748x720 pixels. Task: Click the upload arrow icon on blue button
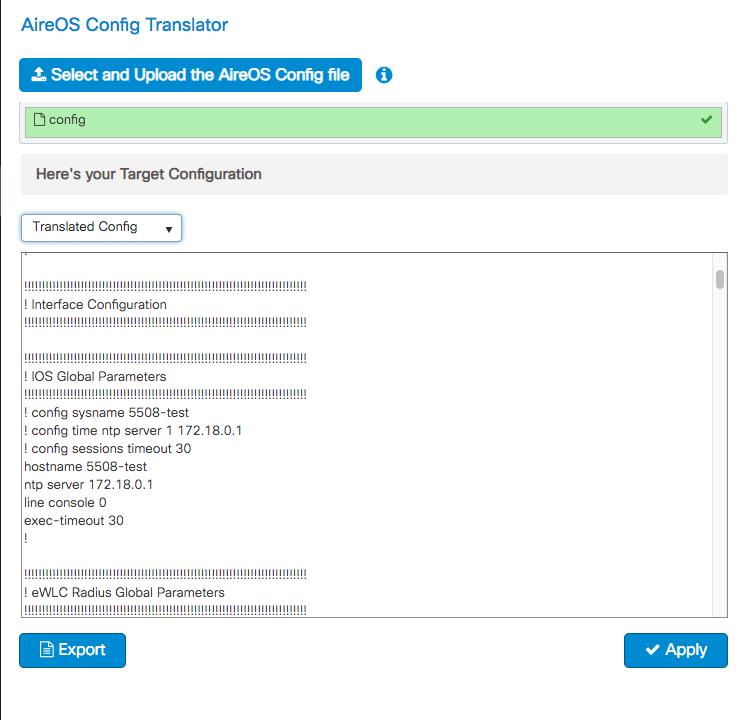[x=39, y=74]
